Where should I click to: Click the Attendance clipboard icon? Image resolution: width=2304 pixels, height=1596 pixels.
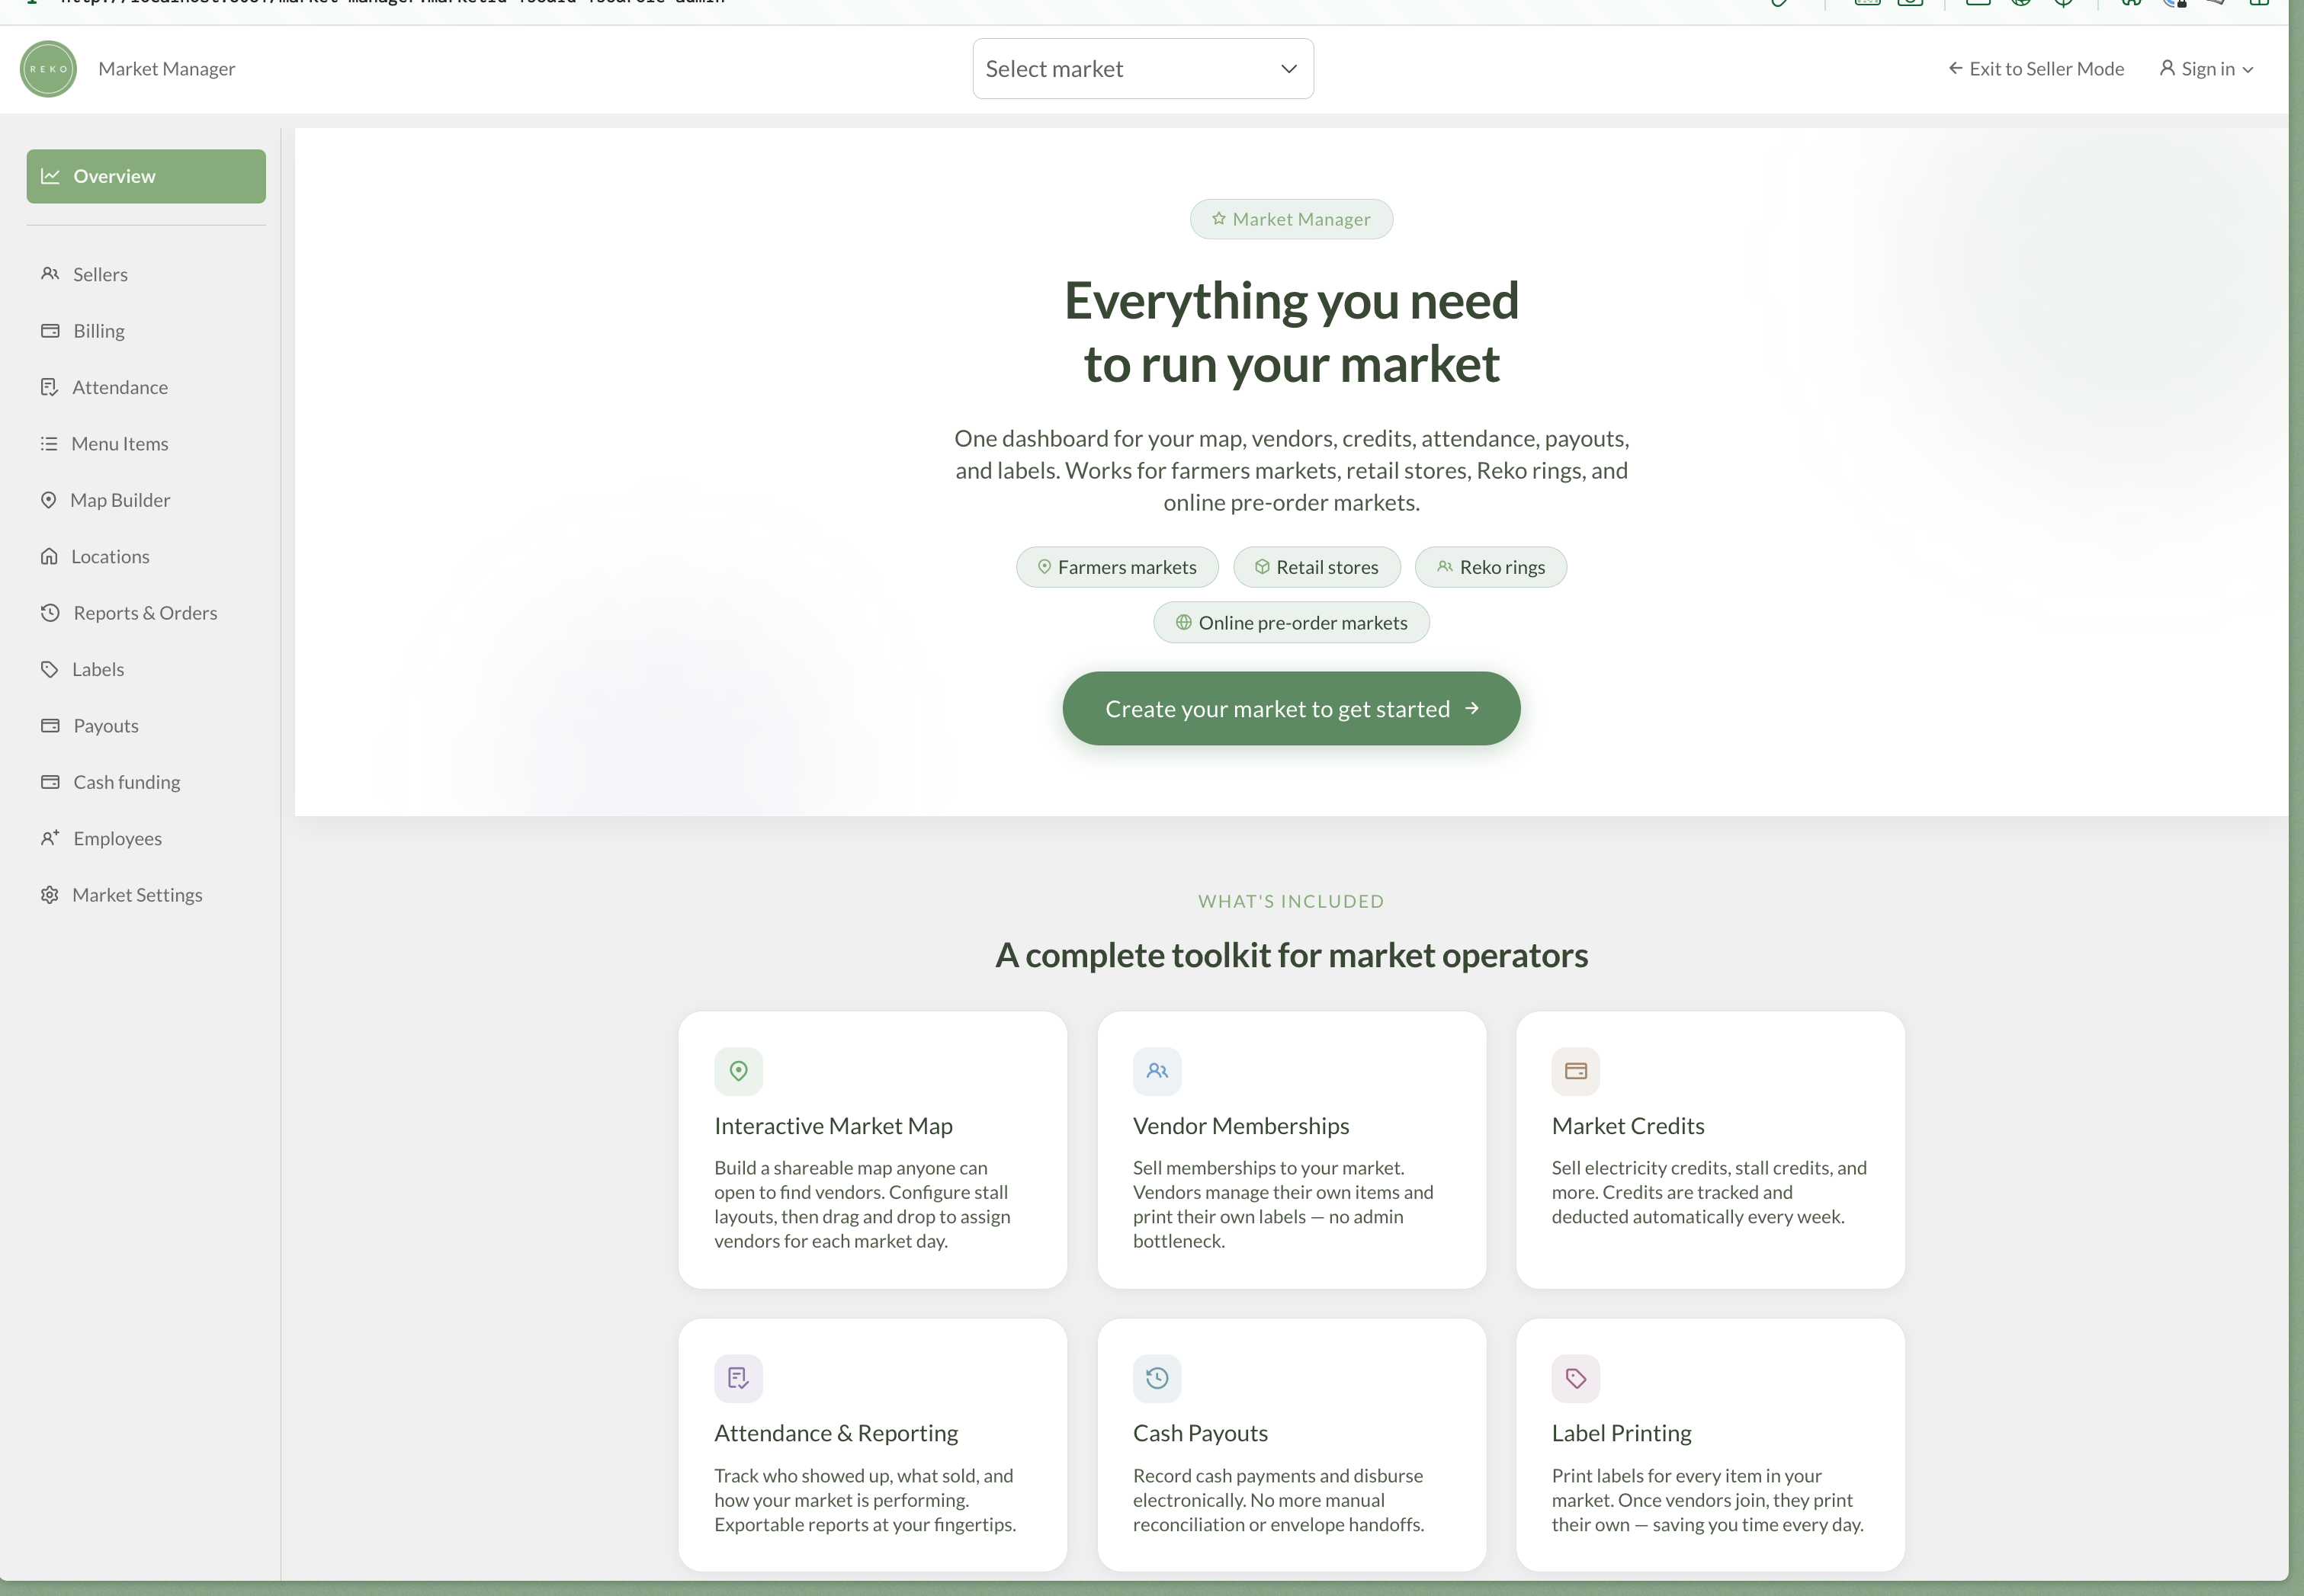click(50, 387)
